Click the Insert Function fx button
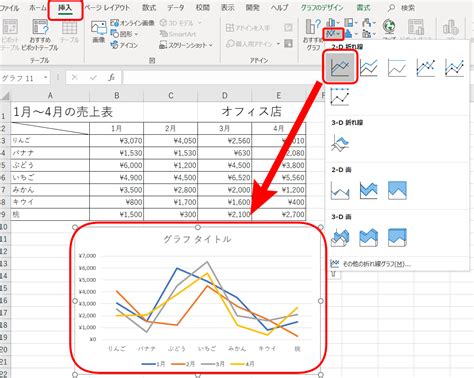This screenshot has height=378, width=474. [111, 78]
